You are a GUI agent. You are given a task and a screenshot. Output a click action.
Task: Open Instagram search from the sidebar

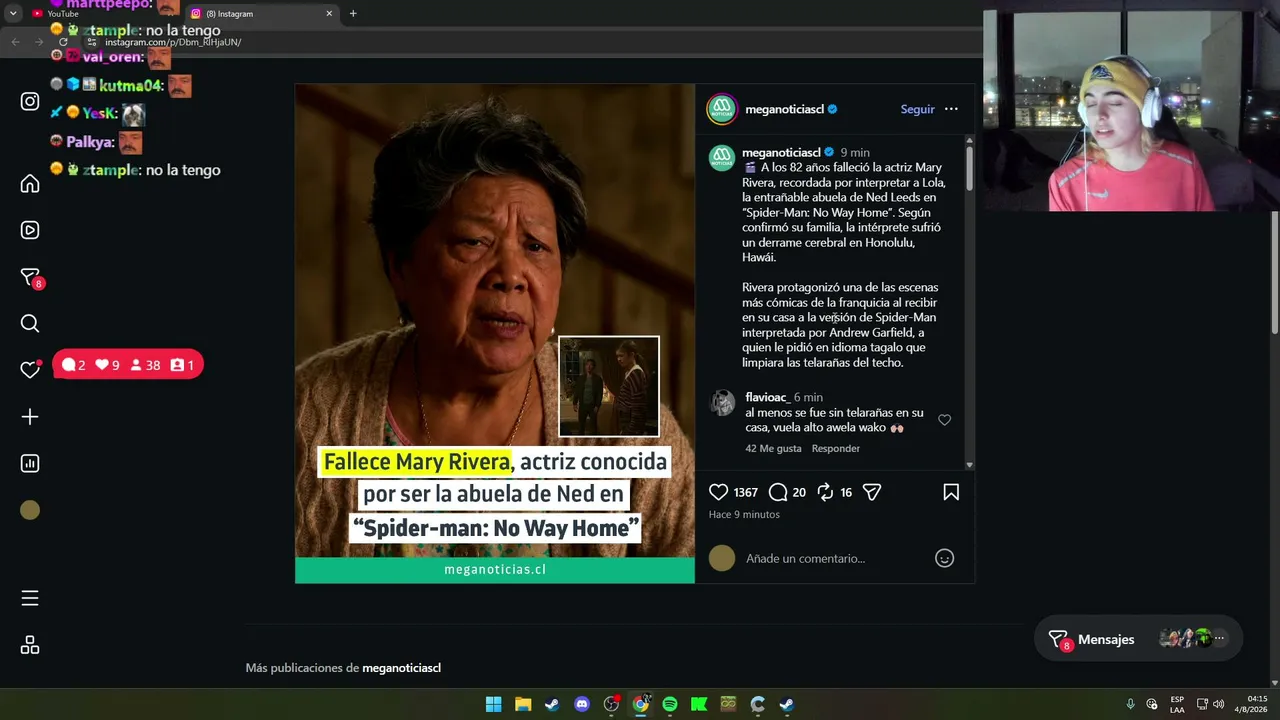click(x=30, y=323)
